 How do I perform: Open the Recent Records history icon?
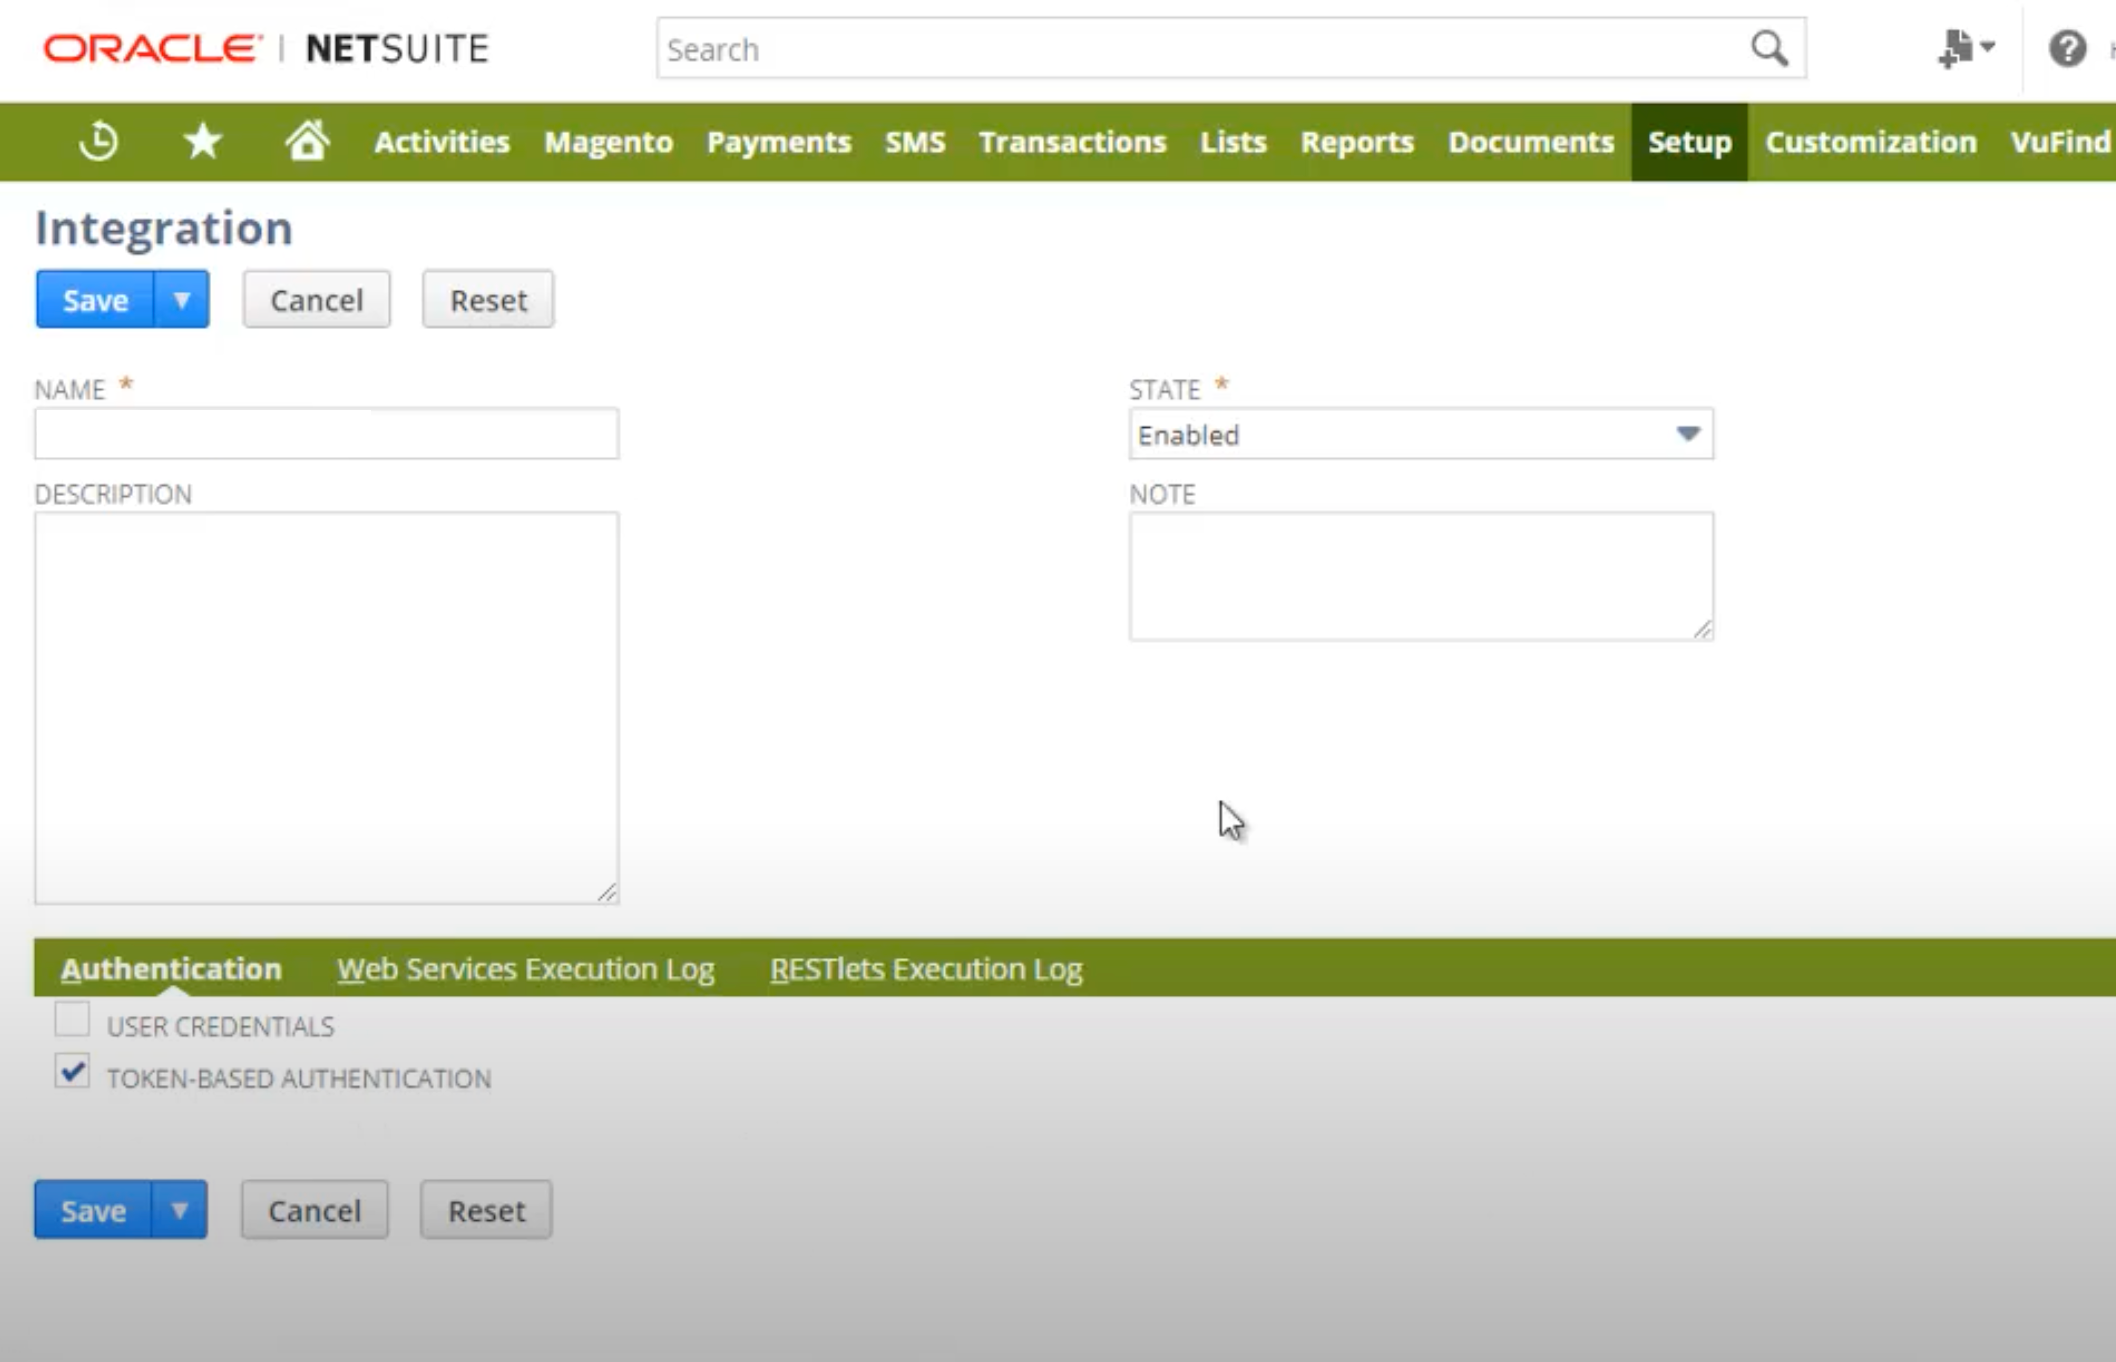pos(98,141)
